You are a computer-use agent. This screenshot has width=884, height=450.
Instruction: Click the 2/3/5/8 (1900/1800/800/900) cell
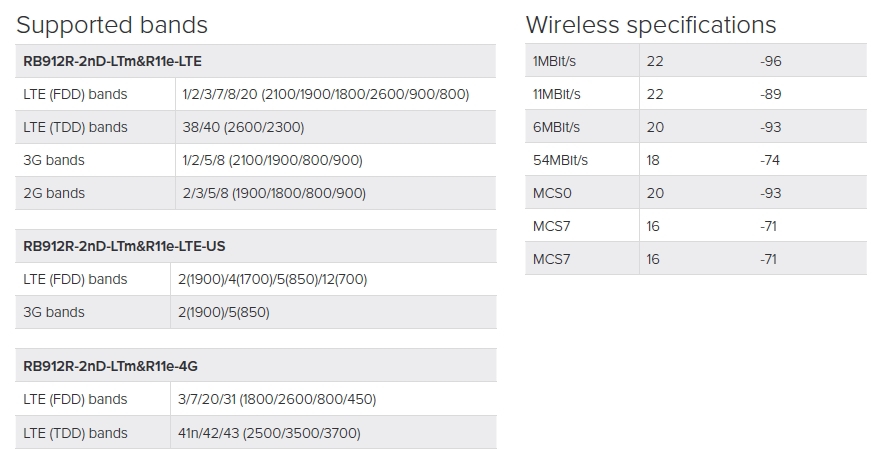274,193
